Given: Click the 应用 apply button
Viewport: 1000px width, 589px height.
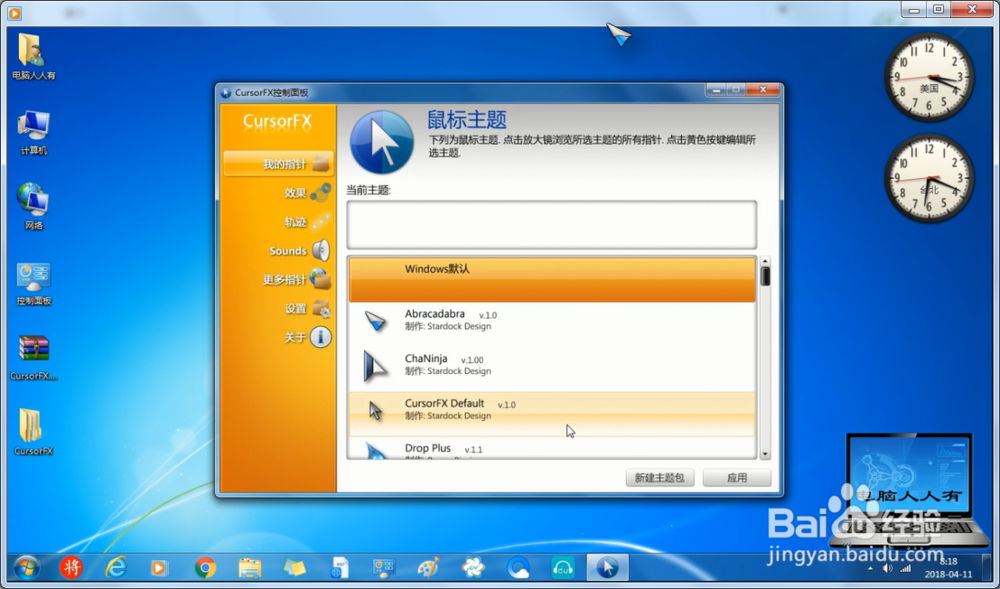Looking at the screenshot, I should click(737, 477).
